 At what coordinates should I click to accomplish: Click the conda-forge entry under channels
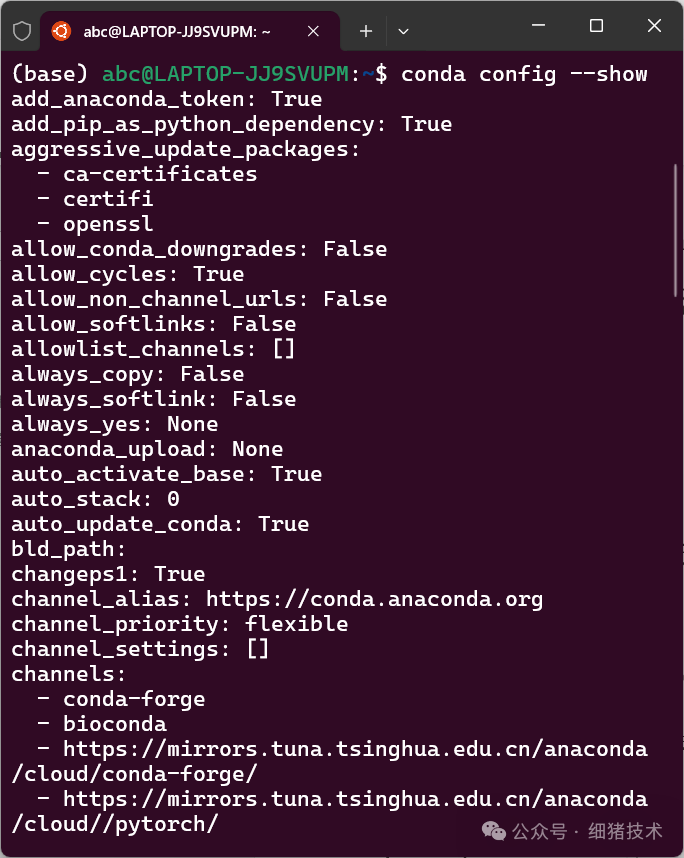[133, 699]
